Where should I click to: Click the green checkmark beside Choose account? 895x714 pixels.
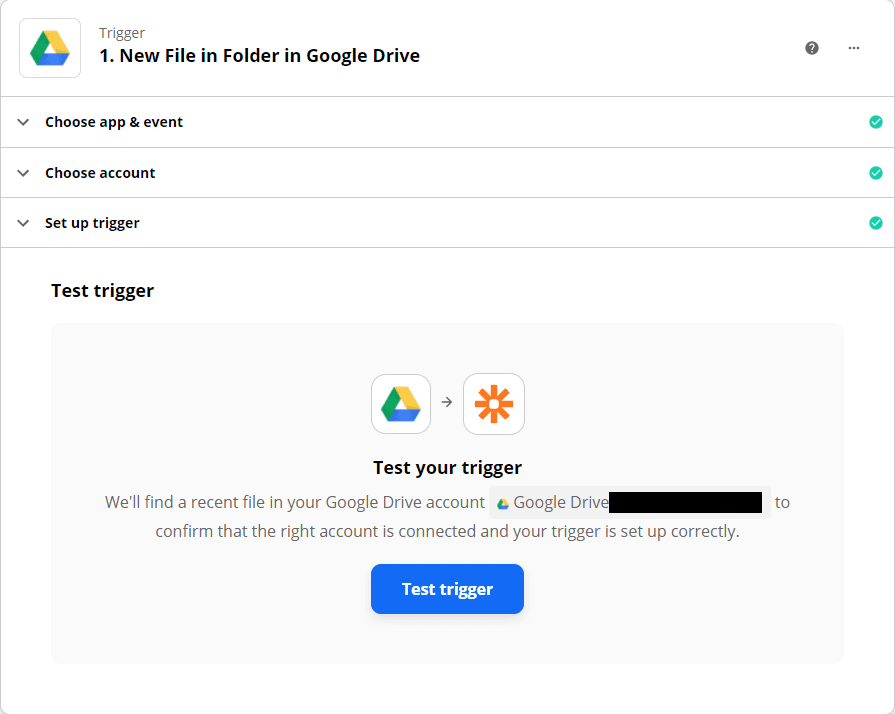(x=876, y=172)
